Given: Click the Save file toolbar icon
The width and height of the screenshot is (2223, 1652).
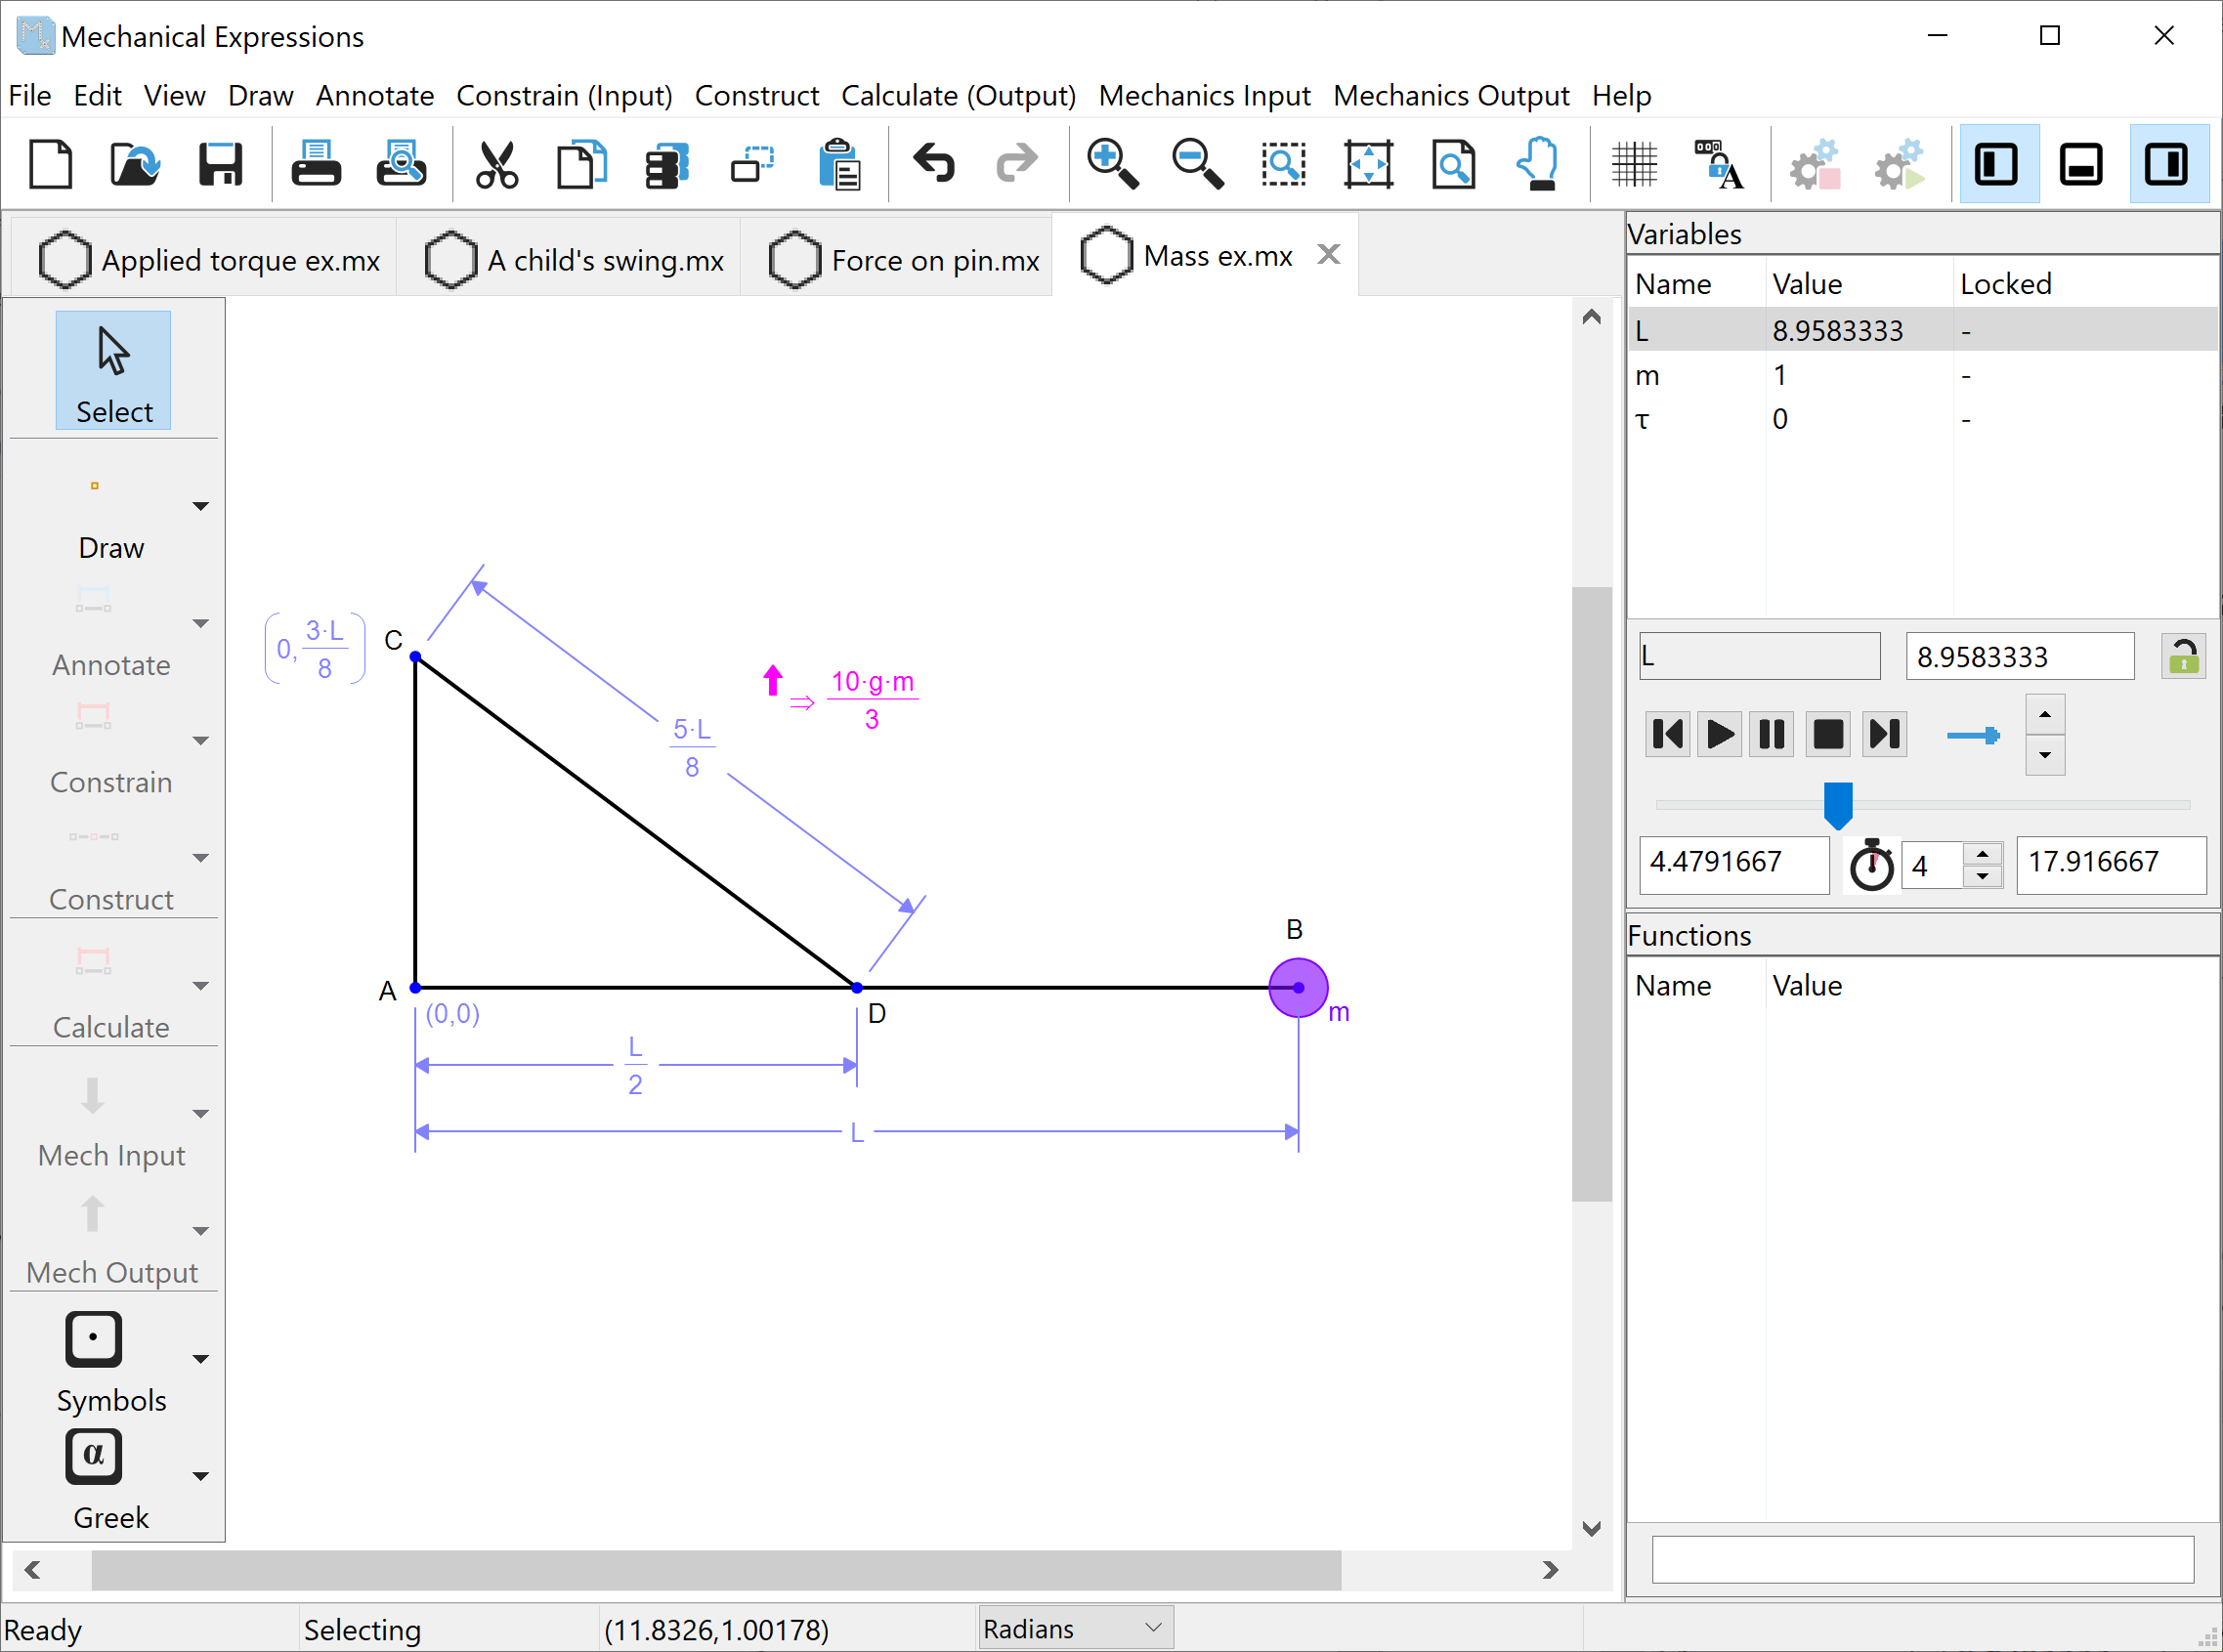Looking at the screenshot, I should pos(220,165).
